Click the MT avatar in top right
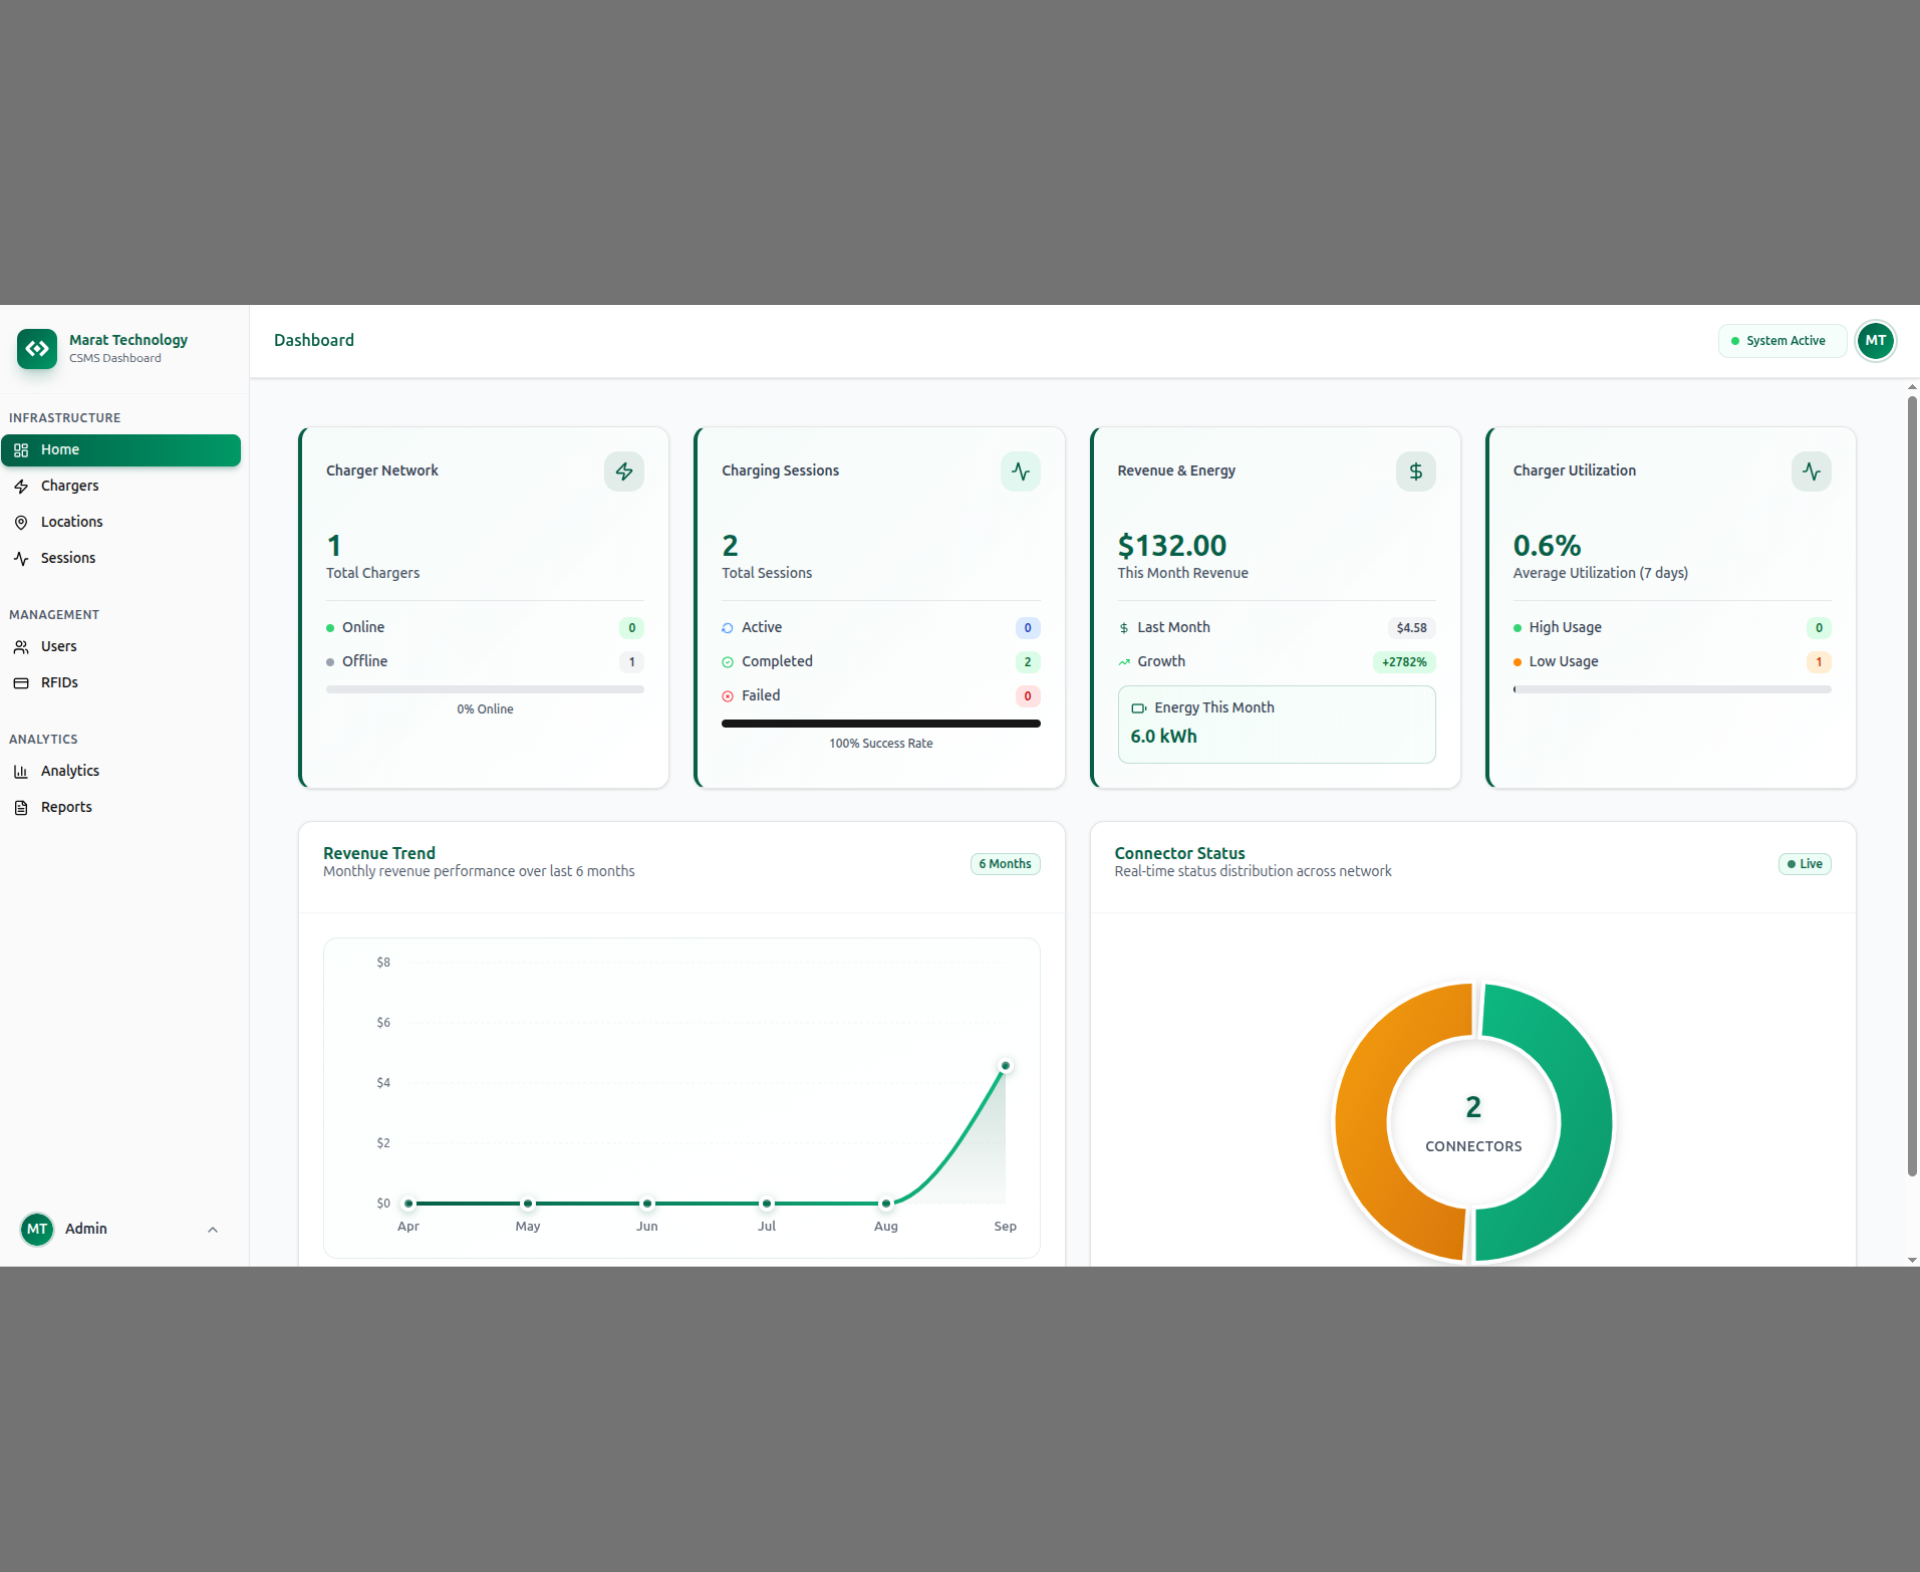The height and width of the screenshot is (1572, 1920). point(1875,341)
